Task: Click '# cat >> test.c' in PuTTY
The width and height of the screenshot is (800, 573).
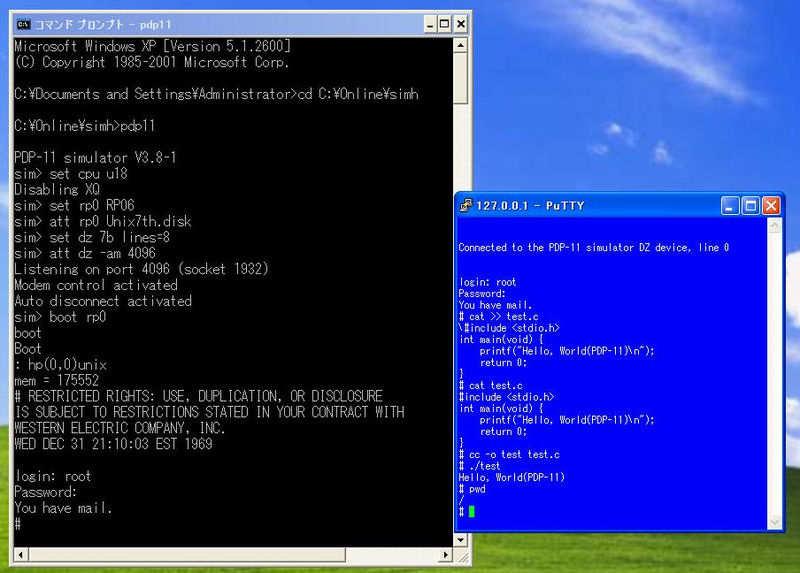Action: (498, 317)
